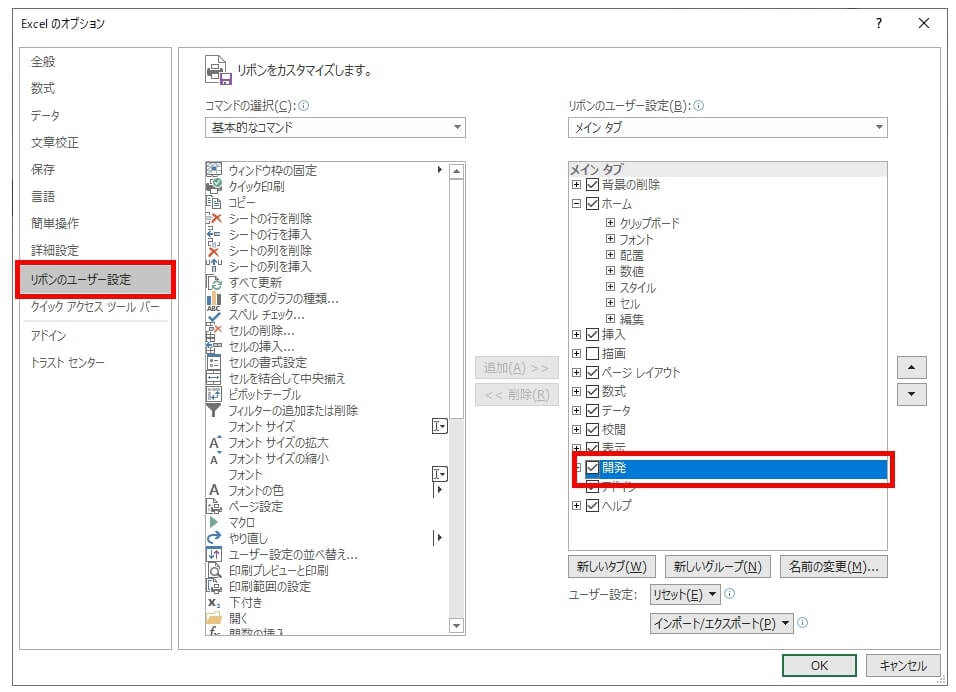956x692 pixels.
Task: Pick the Decrease Font Size (フォント サイズの縮小) icon
Action: point(213,458)
